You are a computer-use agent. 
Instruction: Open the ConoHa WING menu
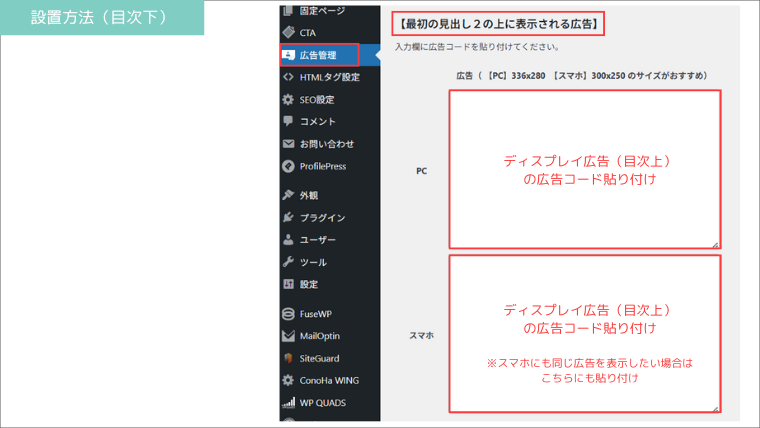tap(330, 380)
